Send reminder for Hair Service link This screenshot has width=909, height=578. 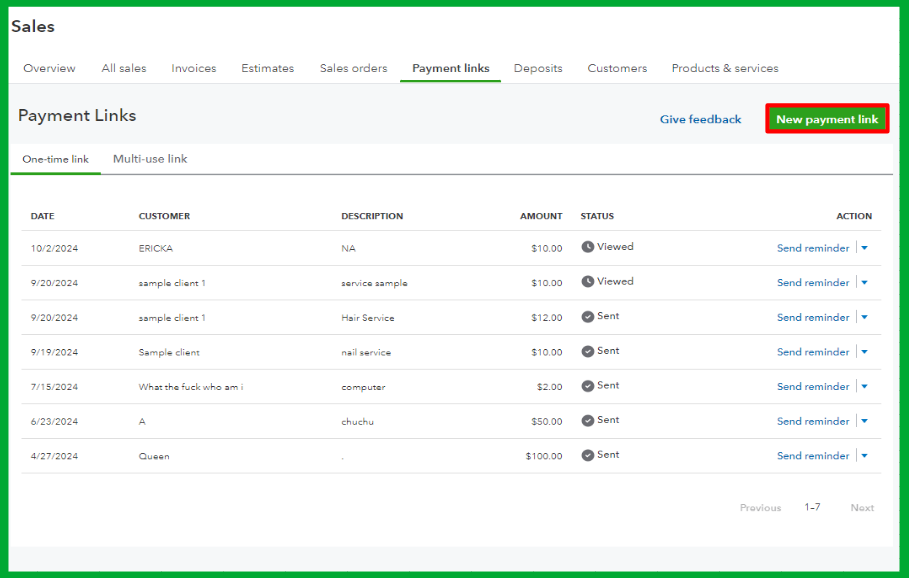(813, 317)
